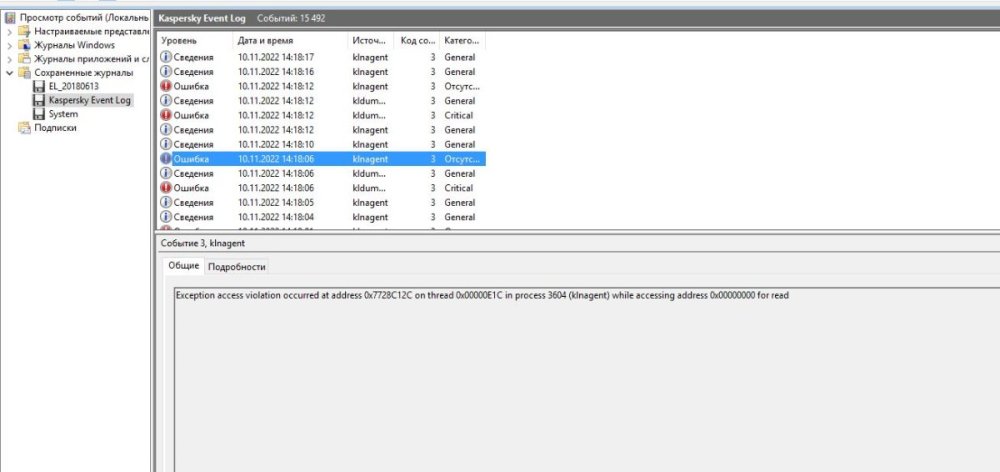
Task: Sort by the Код со... column header
Action: tap(417, 41)
